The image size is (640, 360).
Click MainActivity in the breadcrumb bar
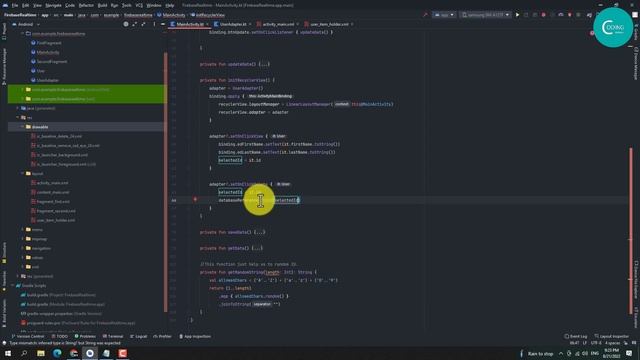(174, 15)
